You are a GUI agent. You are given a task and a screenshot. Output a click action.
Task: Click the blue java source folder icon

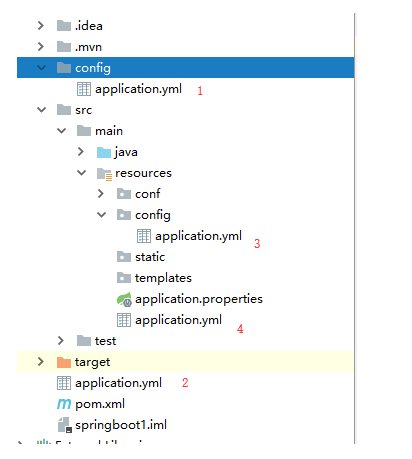coord(104,152)
